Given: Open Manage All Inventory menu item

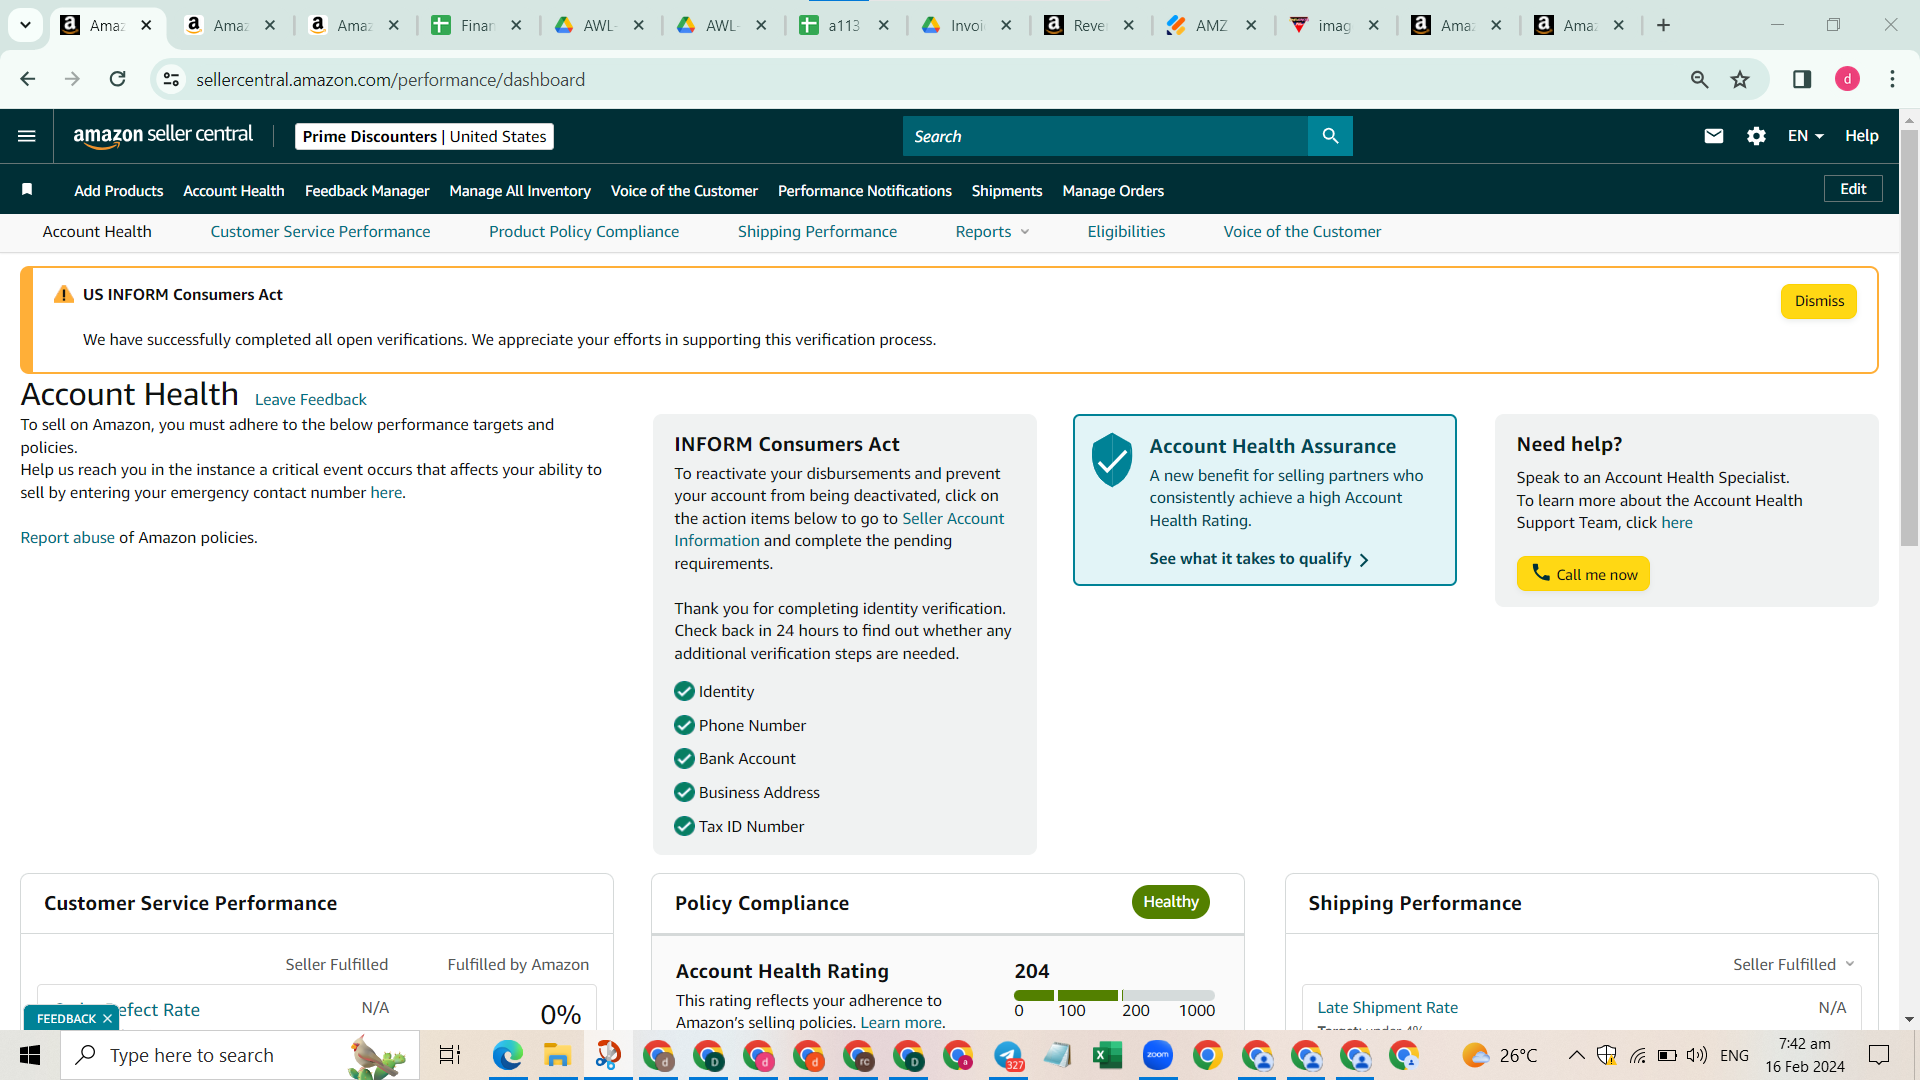Looking at the screenshot, I should [x=520, y=191].
